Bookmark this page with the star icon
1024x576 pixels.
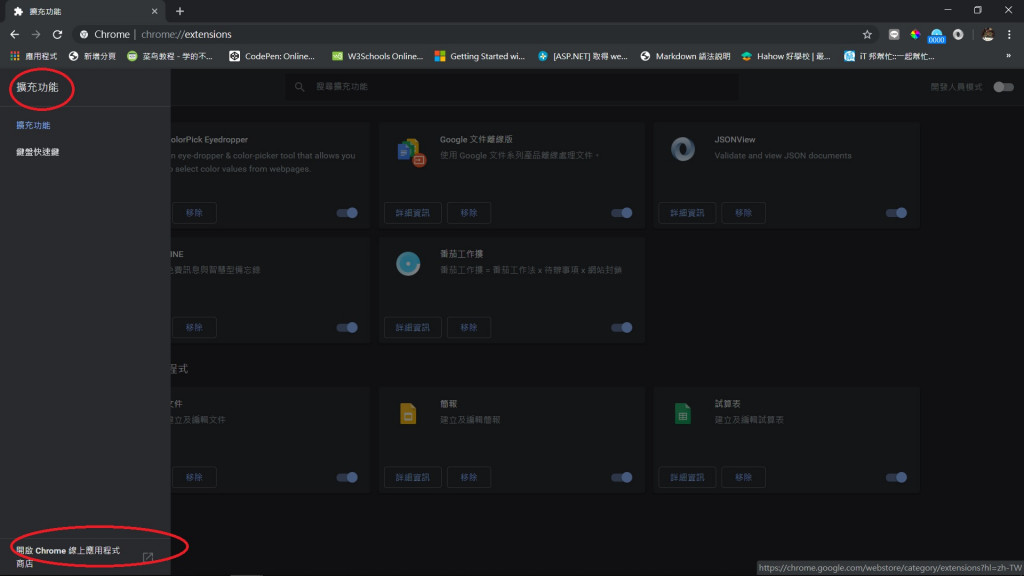coord(867,35)
